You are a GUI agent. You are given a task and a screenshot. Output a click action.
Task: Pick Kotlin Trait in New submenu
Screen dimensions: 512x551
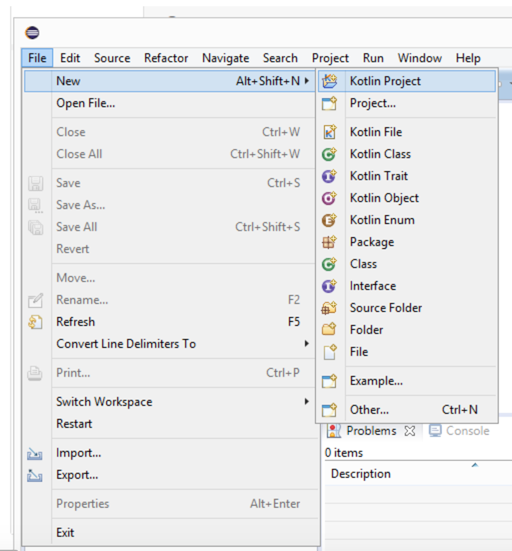pos(407,176)
